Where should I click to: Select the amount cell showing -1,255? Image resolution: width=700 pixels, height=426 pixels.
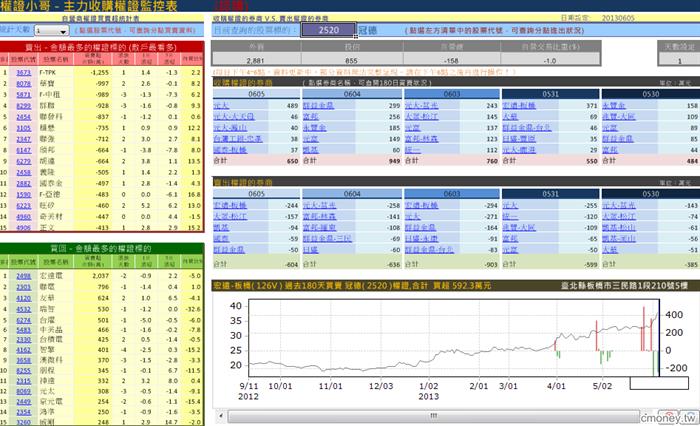(92, 72)
